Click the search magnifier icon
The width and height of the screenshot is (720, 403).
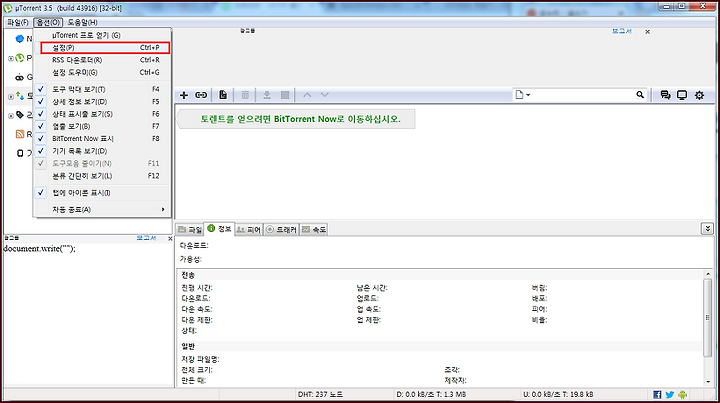[x=640, y=95]
